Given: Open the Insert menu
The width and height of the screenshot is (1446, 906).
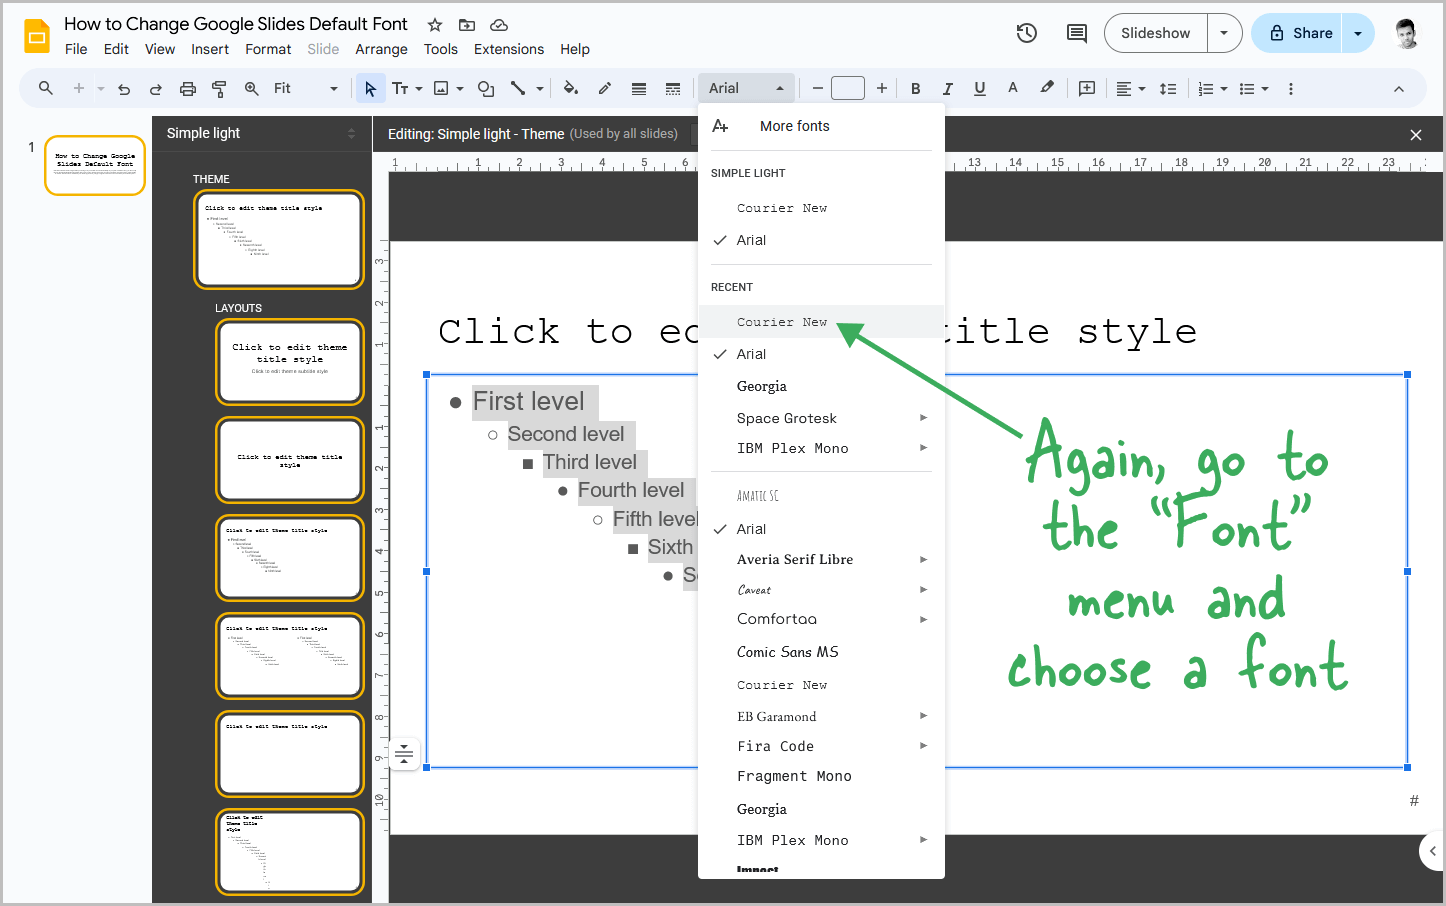Looking at the screenshot, I should pos(210,49).
